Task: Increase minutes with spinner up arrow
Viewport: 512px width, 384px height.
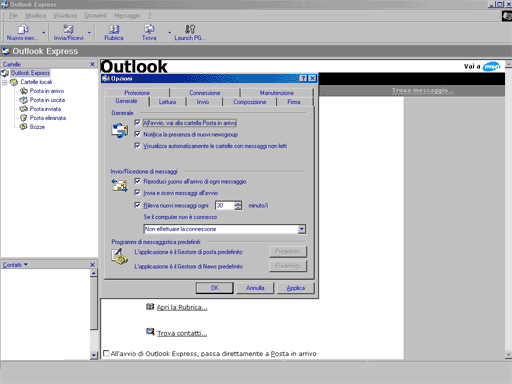Action: (238, 203)
